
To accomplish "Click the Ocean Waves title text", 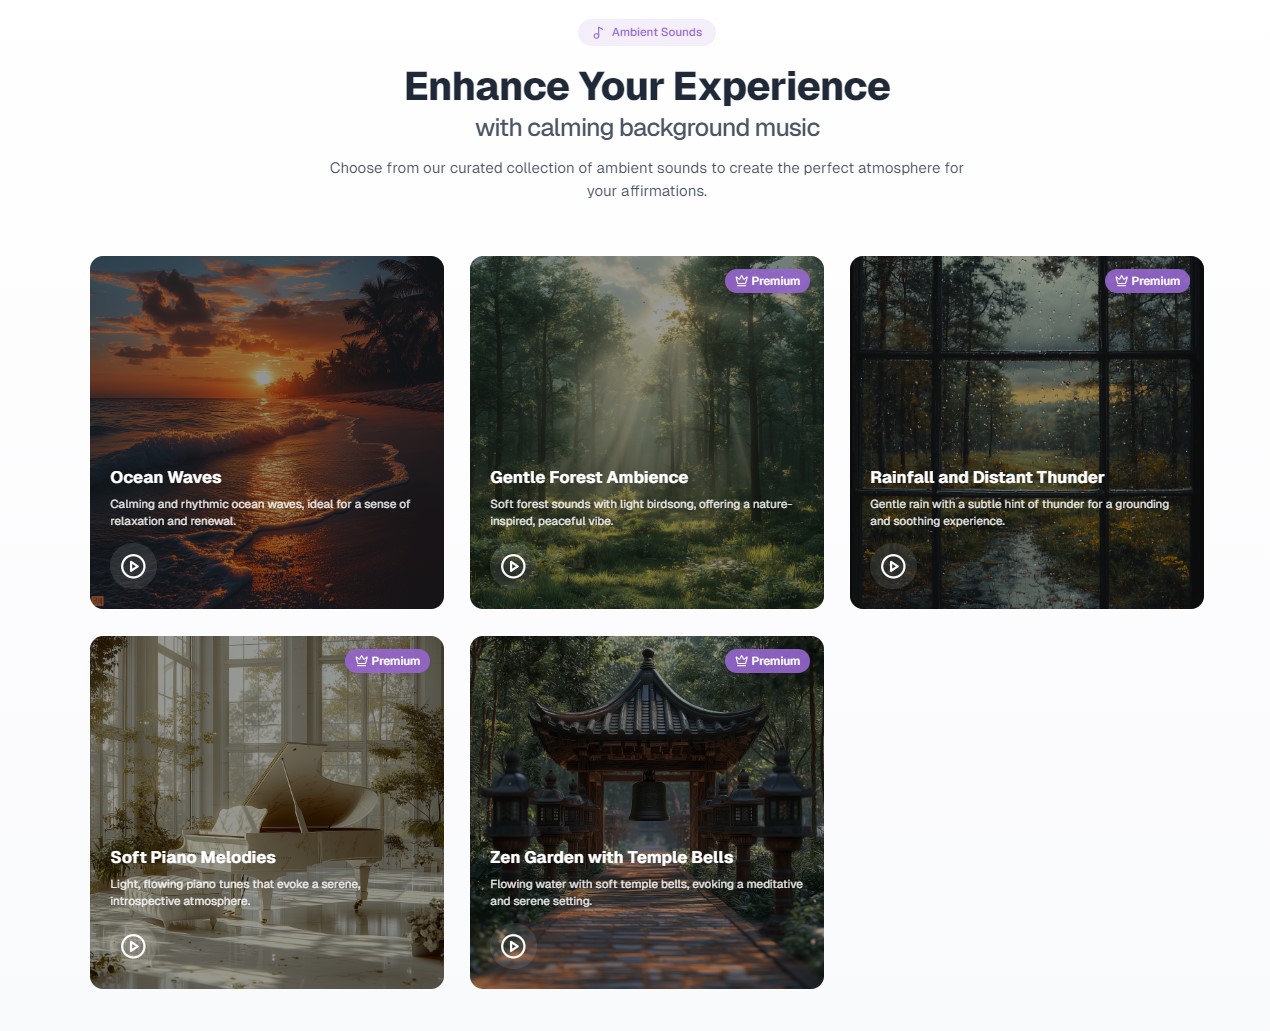I will (x=165, y=478).
